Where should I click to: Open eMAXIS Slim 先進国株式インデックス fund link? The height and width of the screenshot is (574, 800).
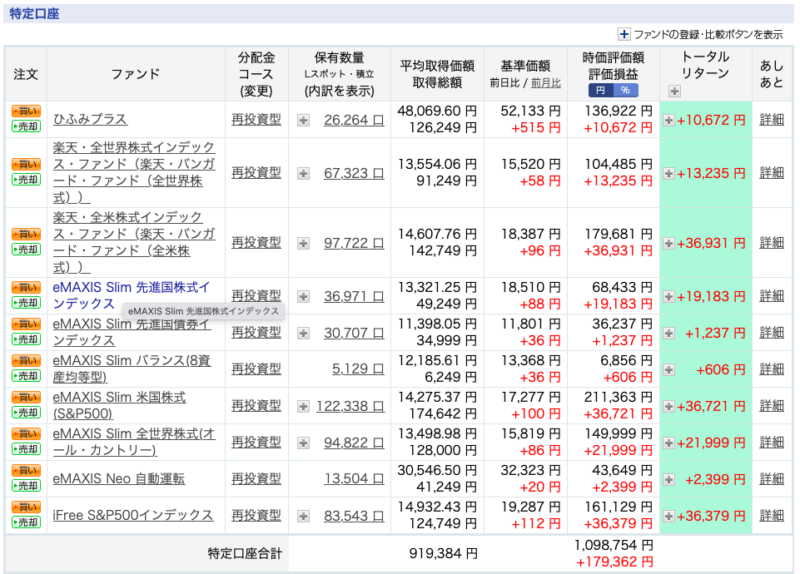click(x=131, y=295)
